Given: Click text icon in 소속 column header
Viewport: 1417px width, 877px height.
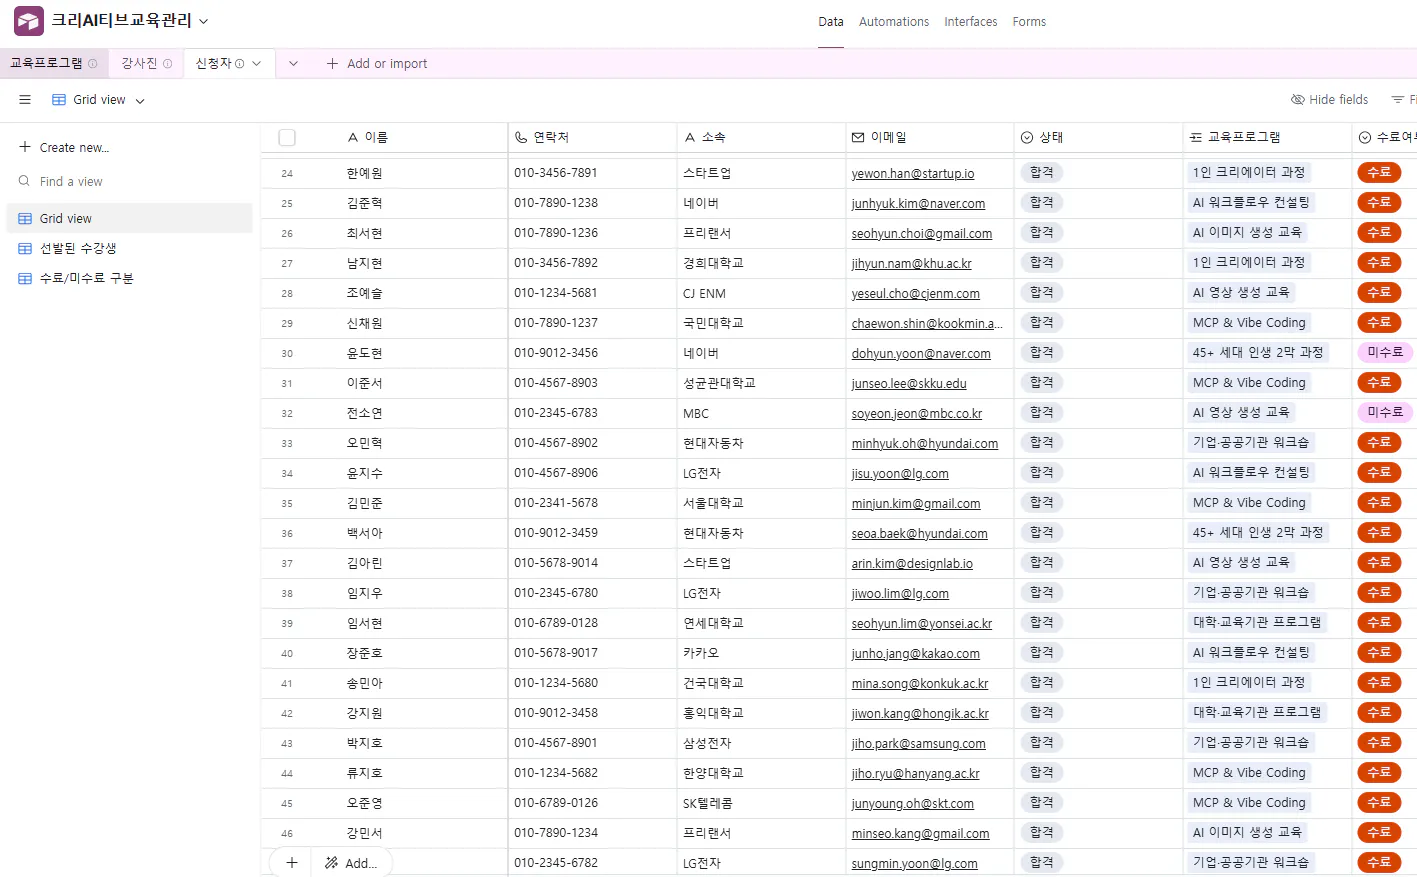Looking at the screenshot, I should click(690, 138).
